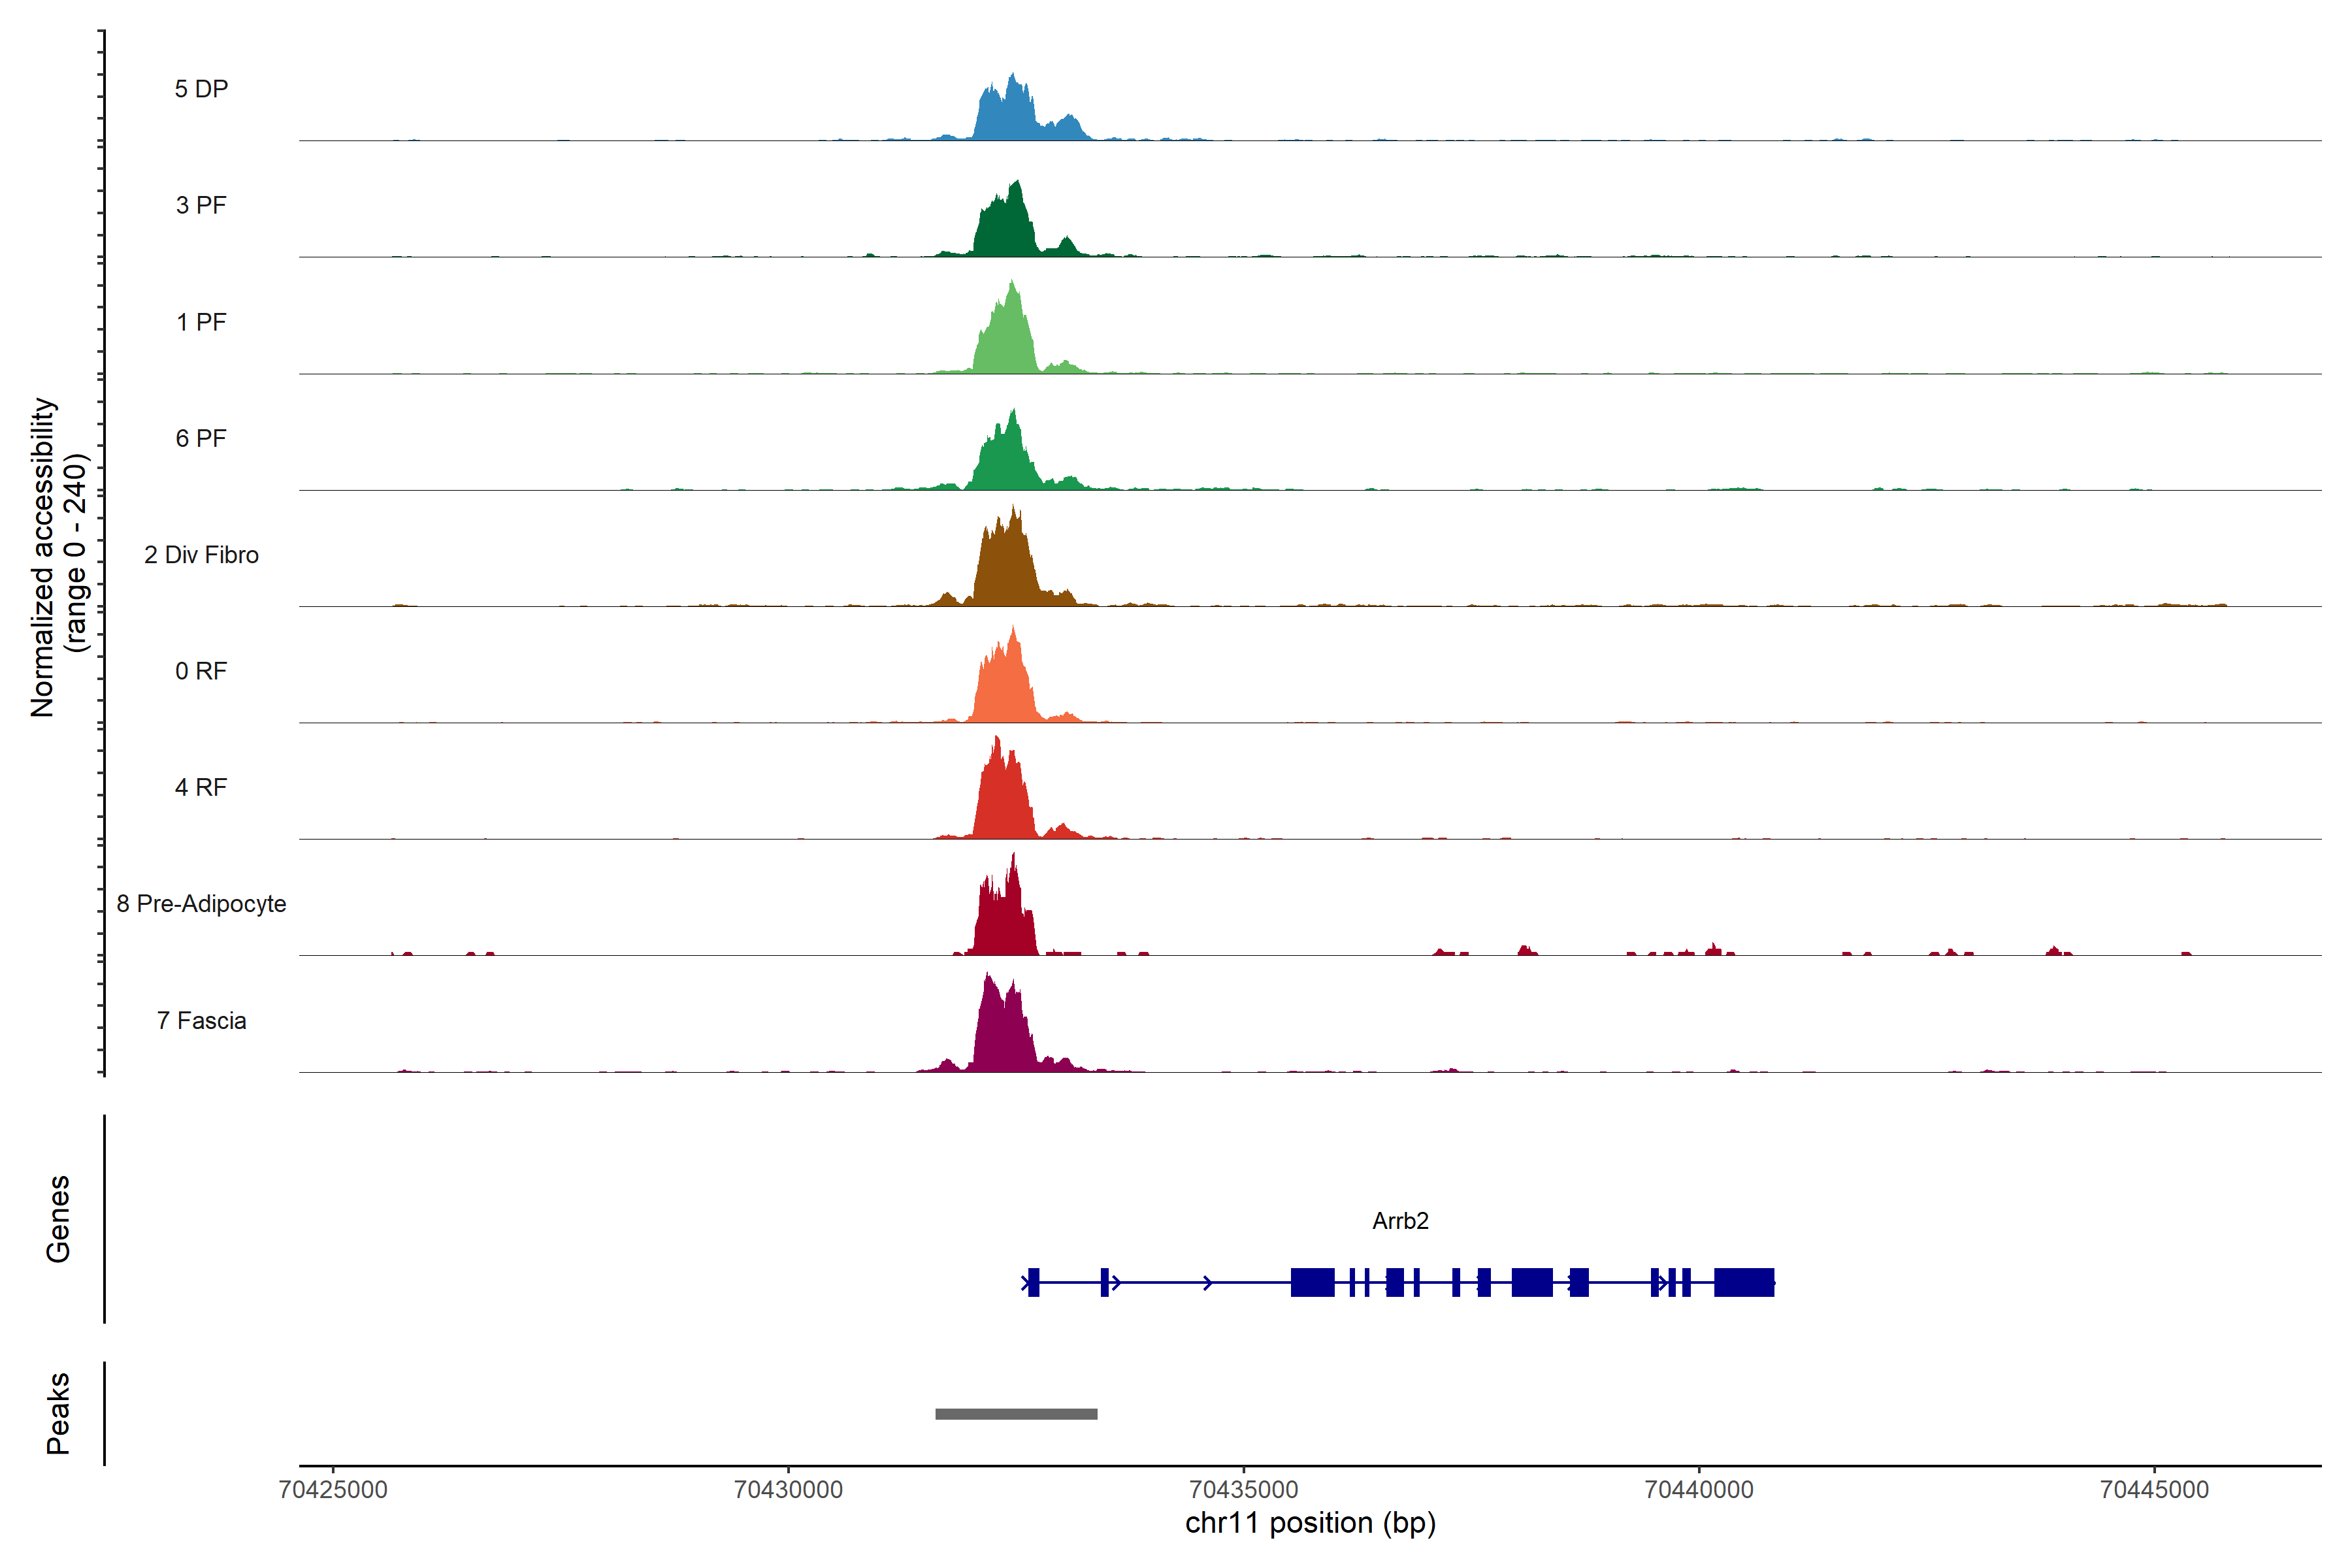Click the 70430000 axis tick label
This screenshot has width=2352, height=1568.
(788, 1489)
